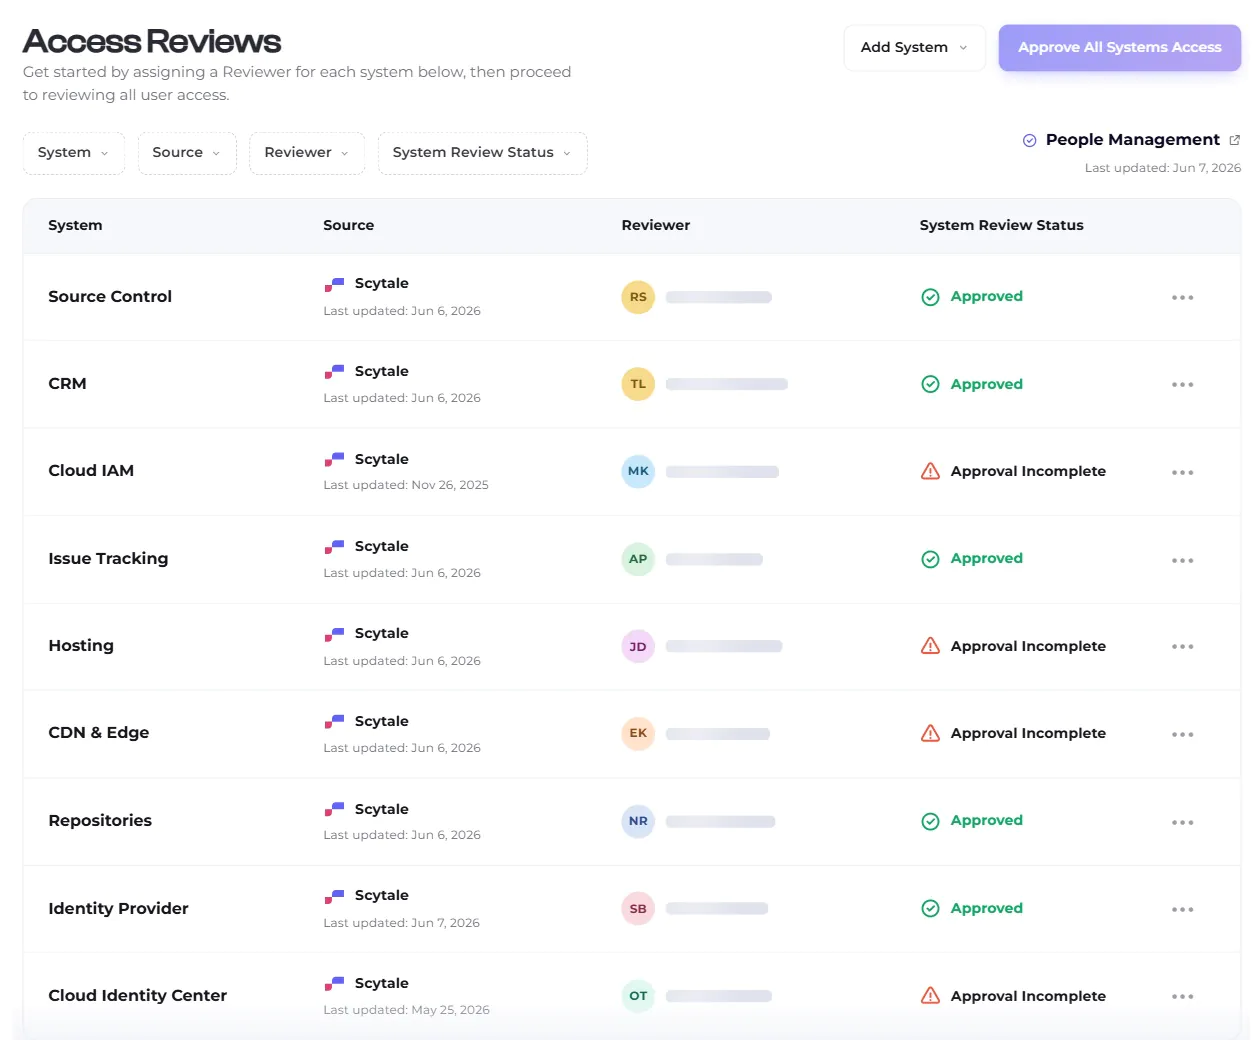Click the reviewer name placeholder beside MK
This screenshot has height=1040, width=1260.
coord(722,472)
